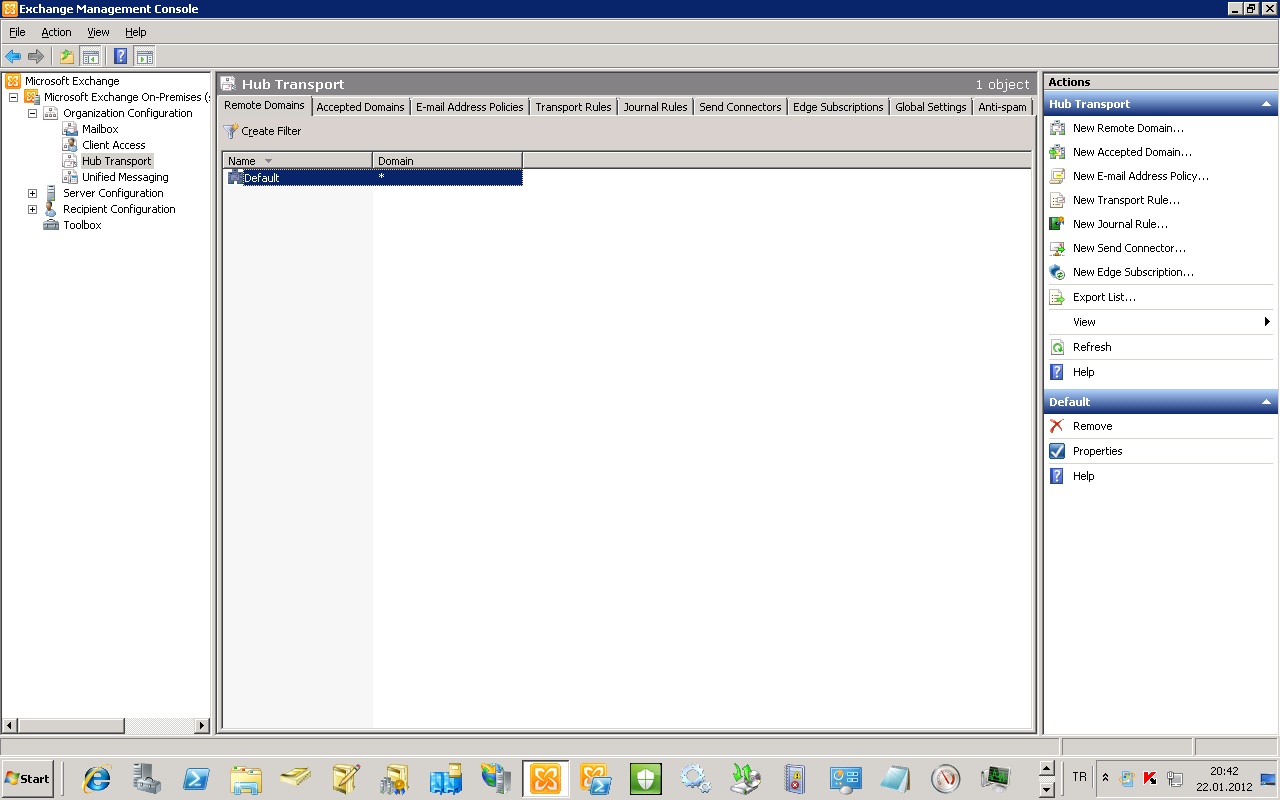Viewport: 1280px width, 800px height.
Task: Switch to the E-mail Address Policies tab
Action: 469,107
